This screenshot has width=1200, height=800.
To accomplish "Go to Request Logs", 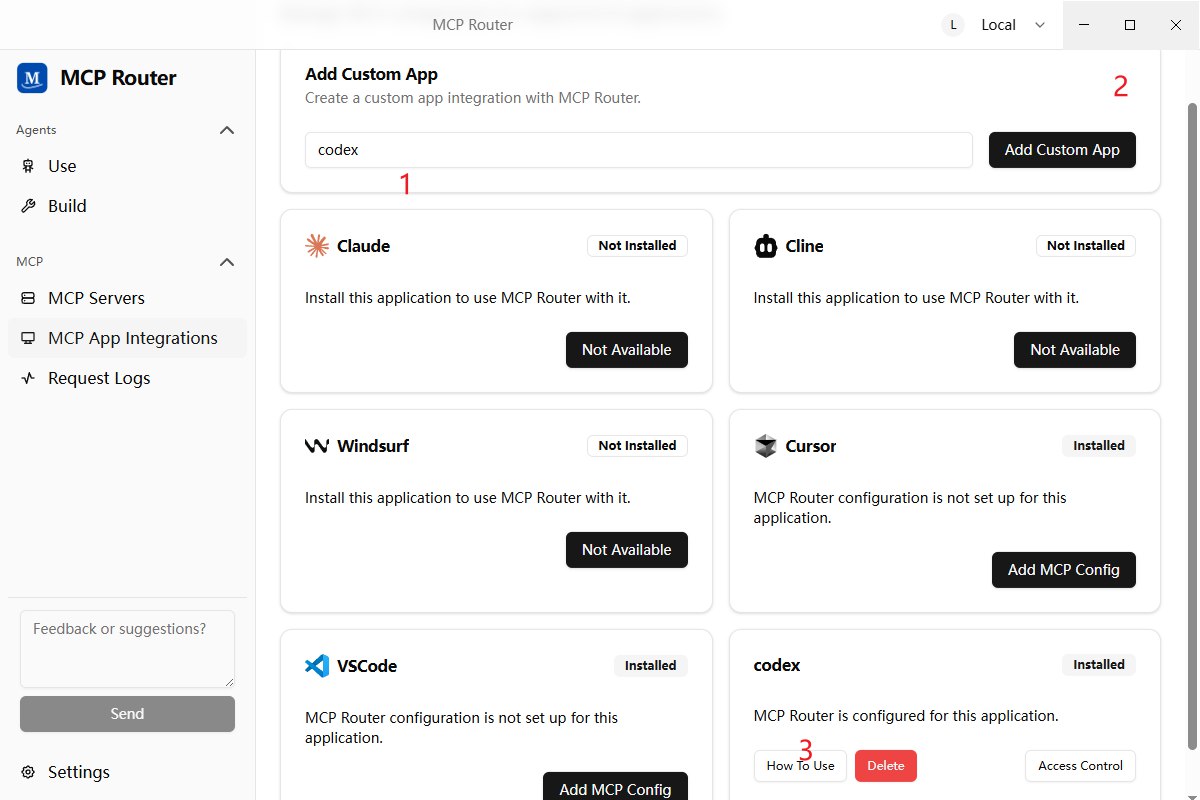I will click(x=98, y=378).
